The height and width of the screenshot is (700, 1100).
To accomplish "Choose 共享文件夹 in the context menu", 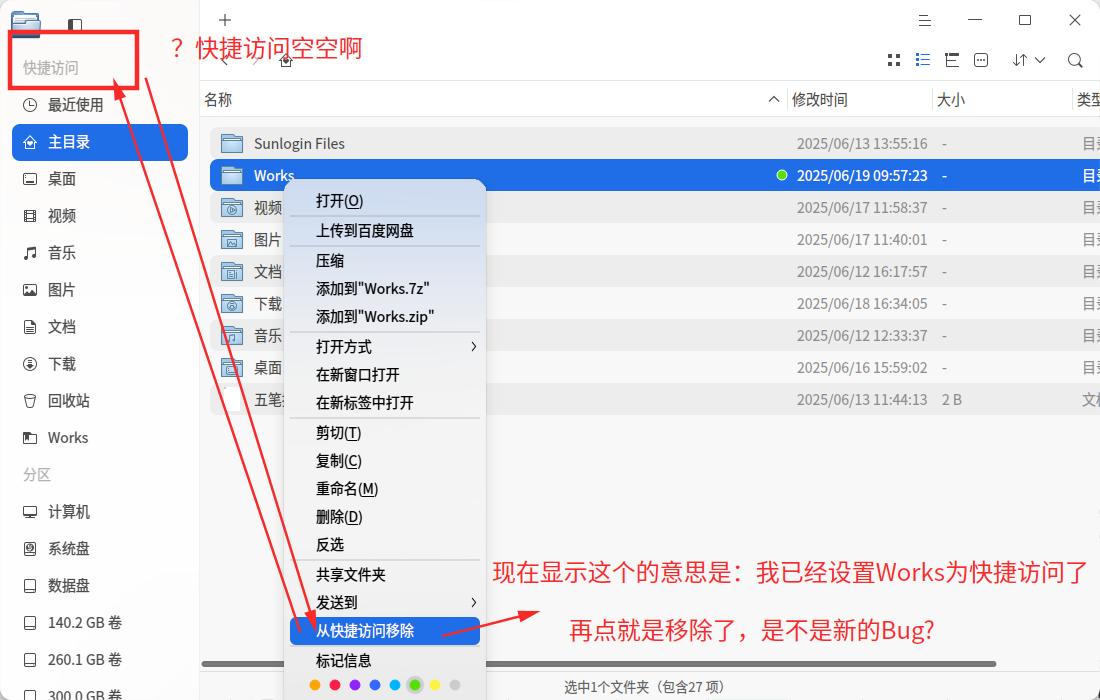I will click(x=384, y=575).
